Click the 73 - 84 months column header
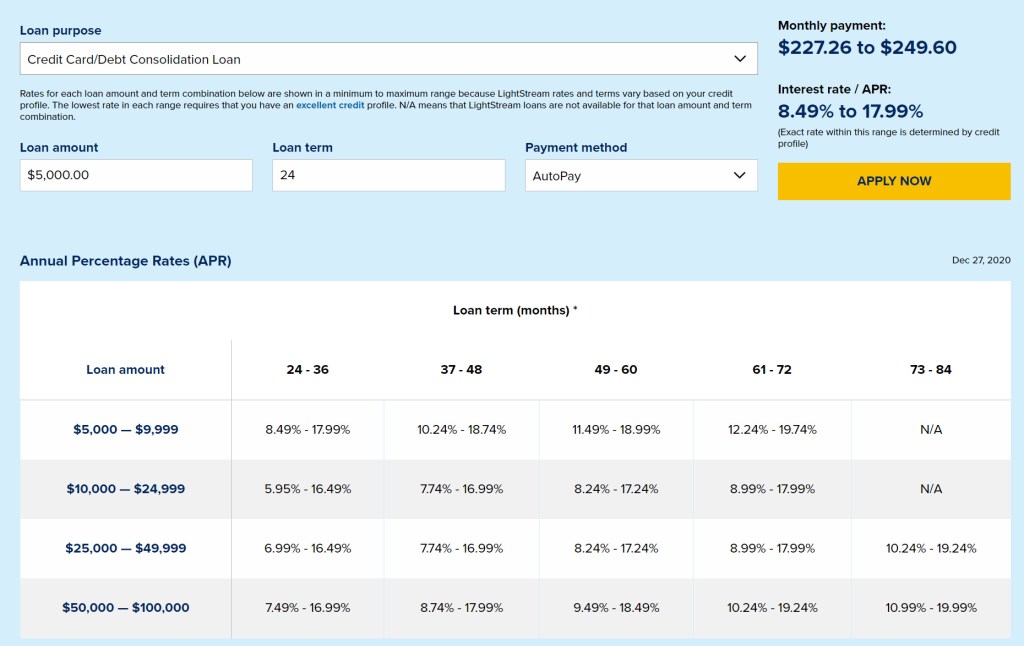 931,370
